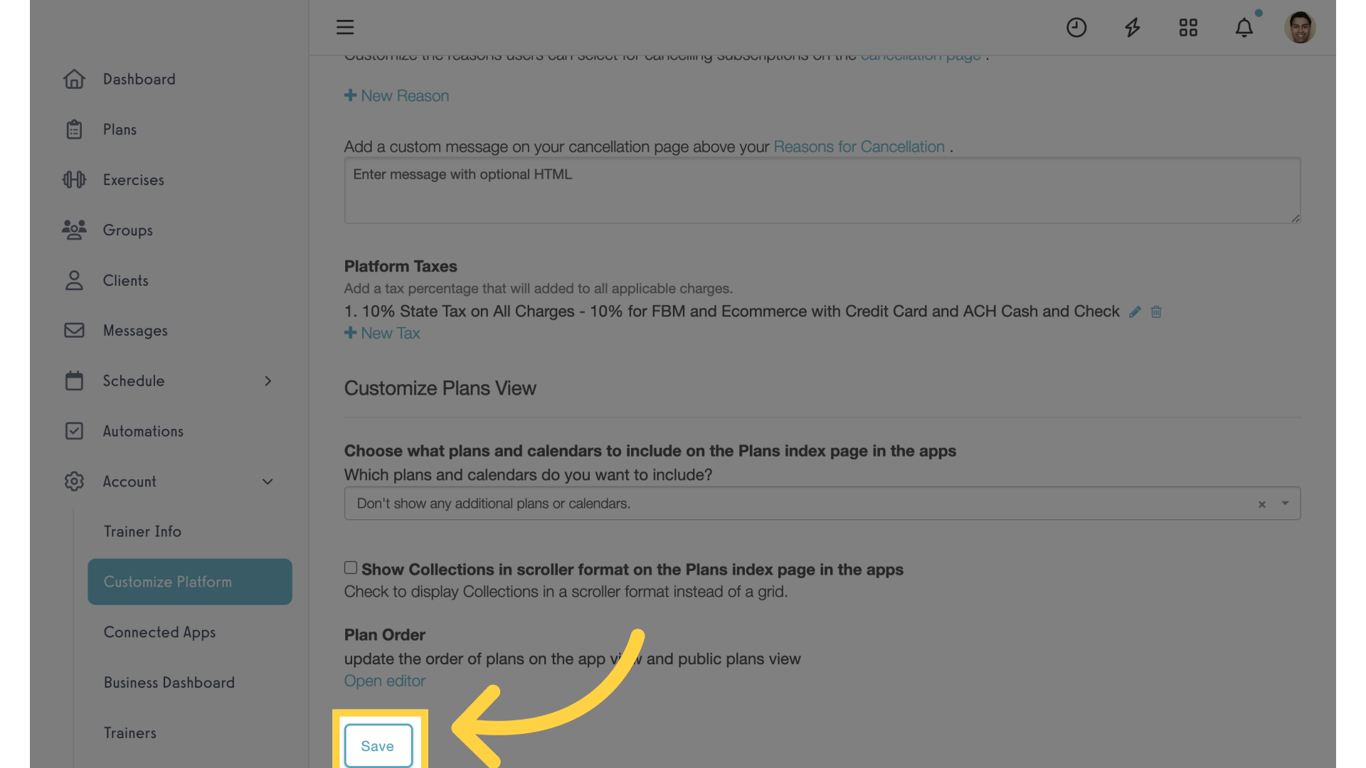The height and width of the screenshot is (768, 1366).
Task: Open the apps grid icon
Action: [1188, 28]
